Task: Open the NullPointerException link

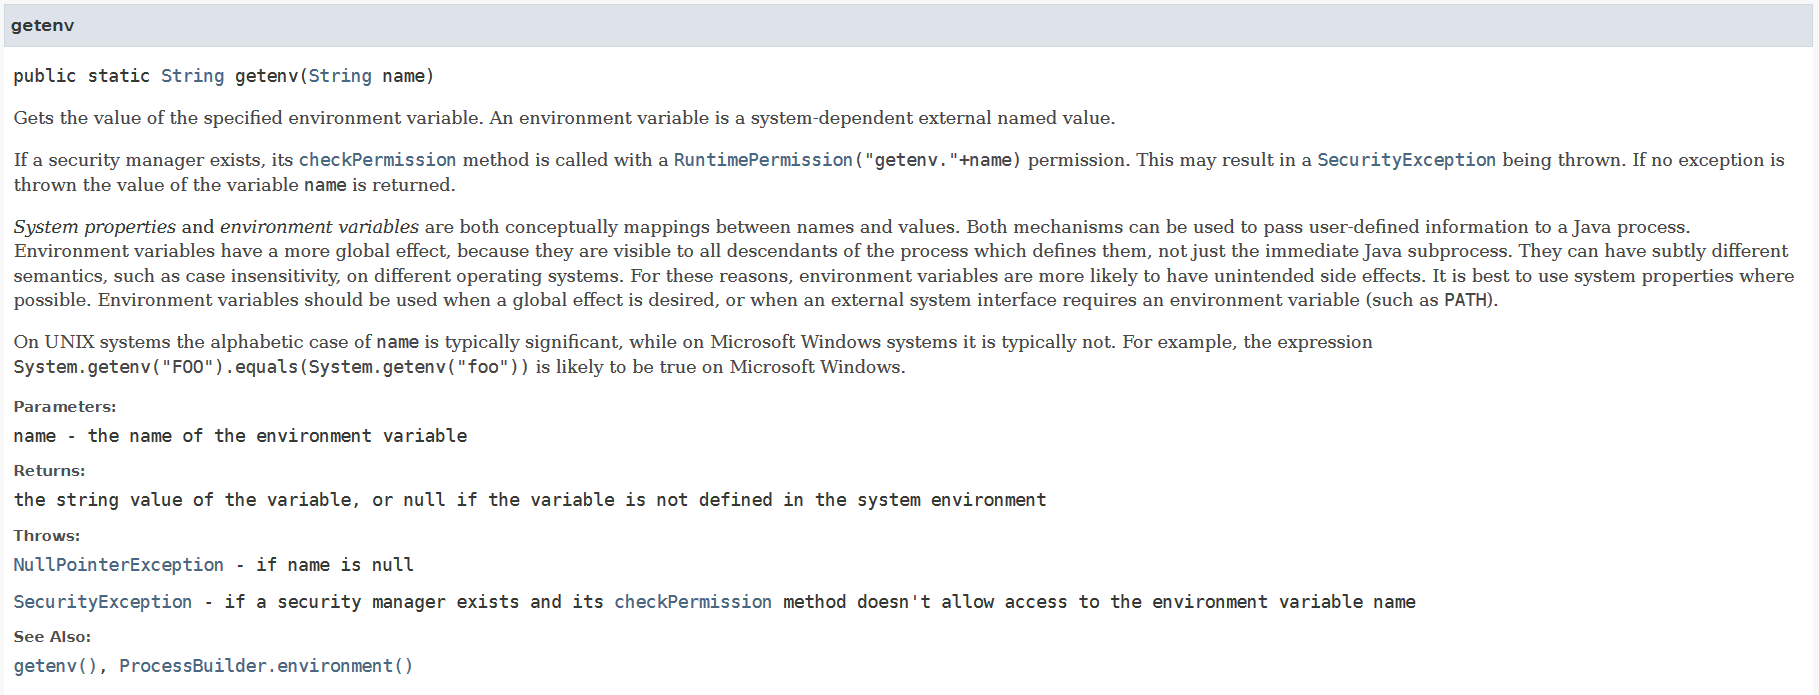Action: [x=118, y=565]
